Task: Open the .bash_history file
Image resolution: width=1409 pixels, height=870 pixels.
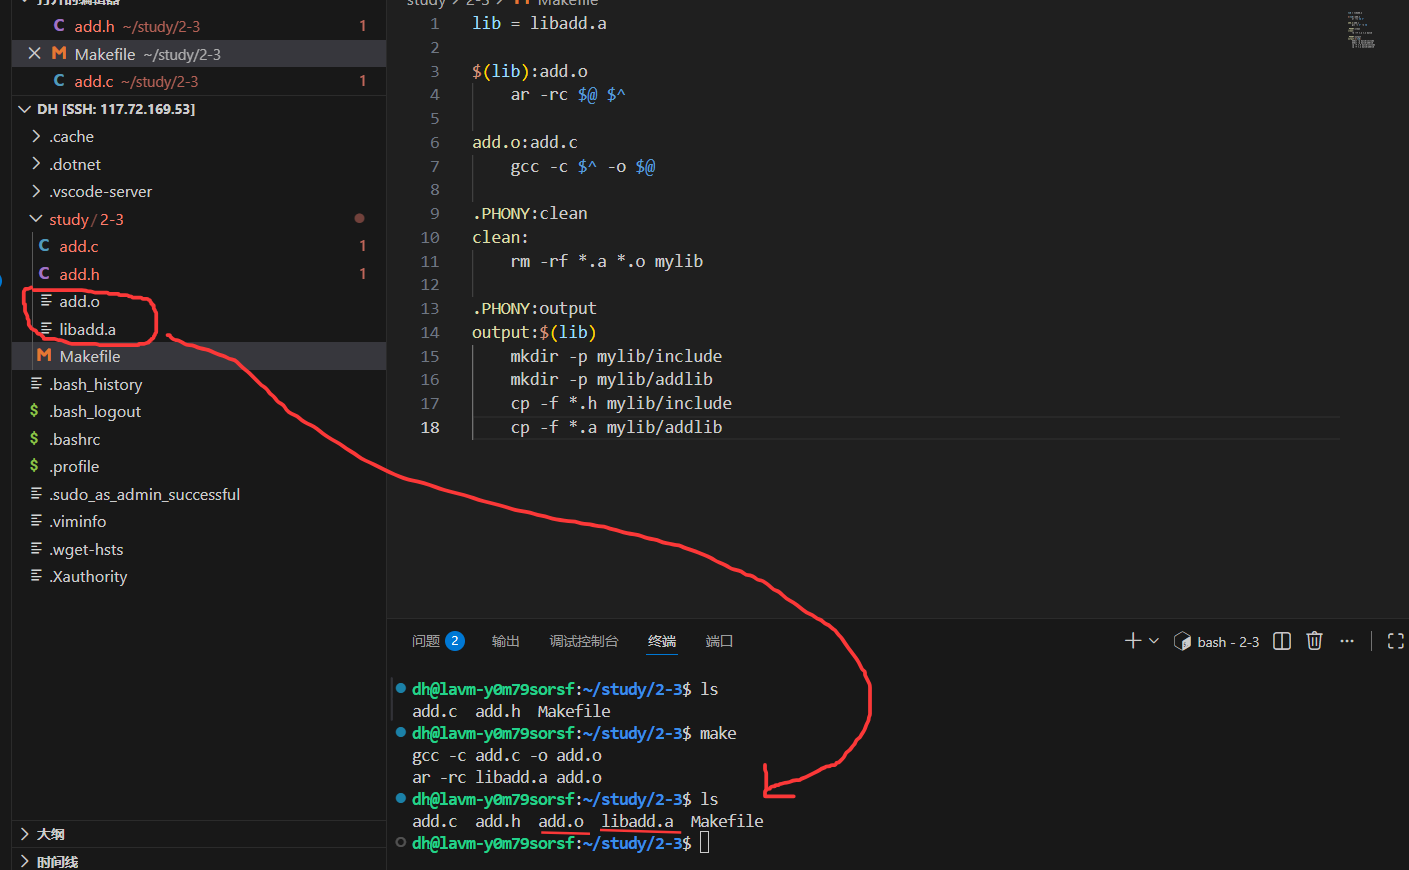Action: [x=199, y=384]
